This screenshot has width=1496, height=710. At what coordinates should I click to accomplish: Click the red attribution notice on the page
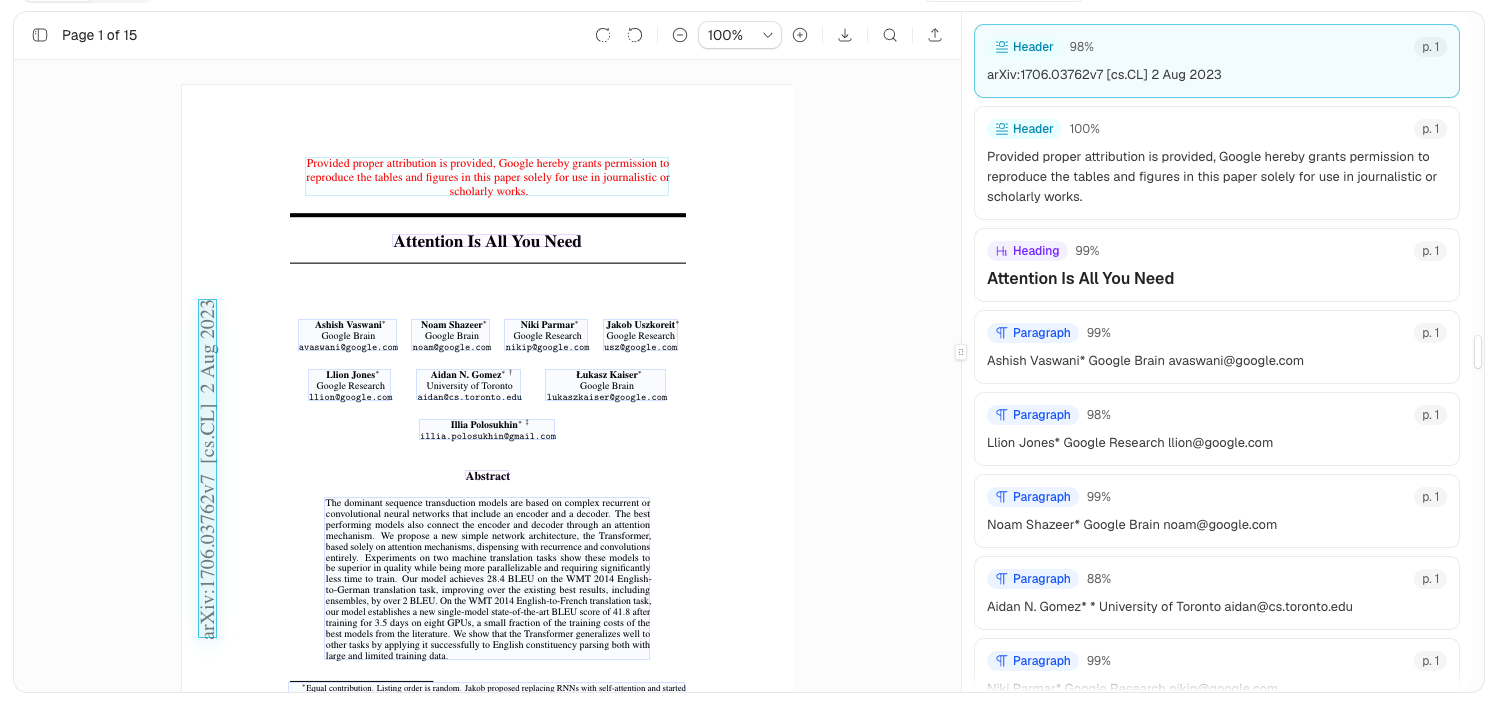click(487, 176)
